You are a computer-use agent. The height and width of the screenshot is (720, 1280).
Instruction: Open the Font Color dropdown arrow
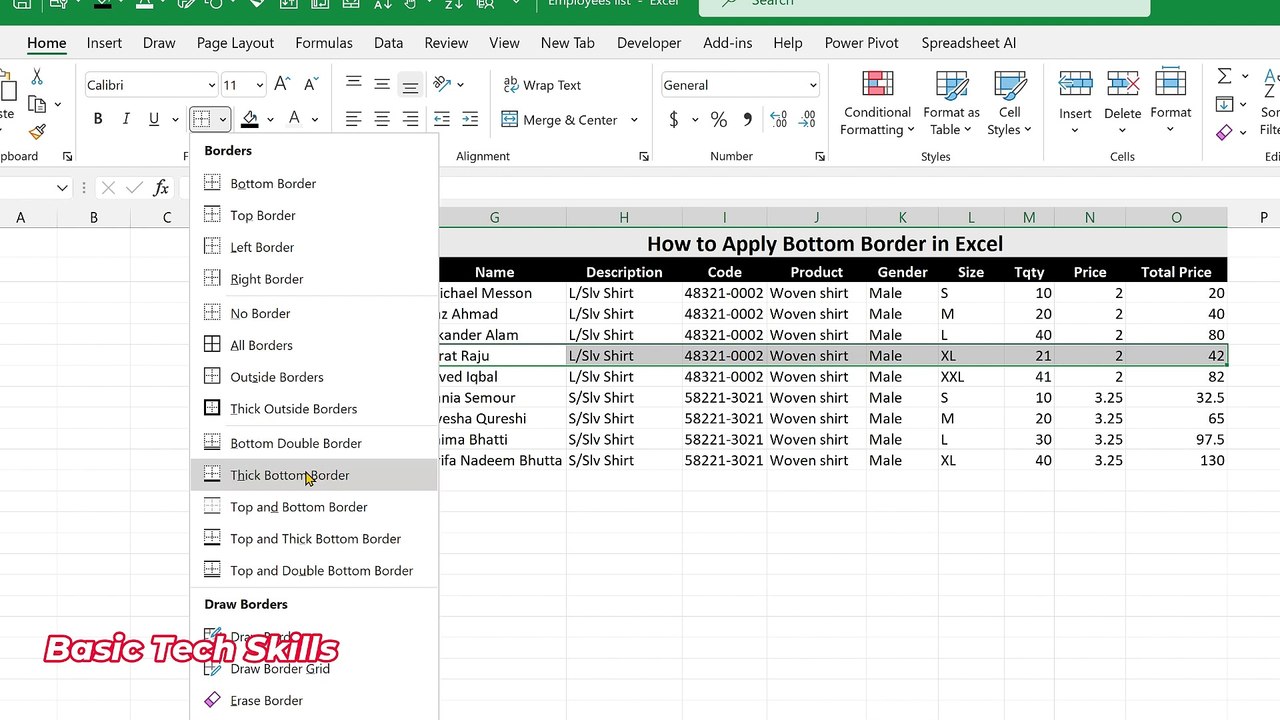[314, 120]
